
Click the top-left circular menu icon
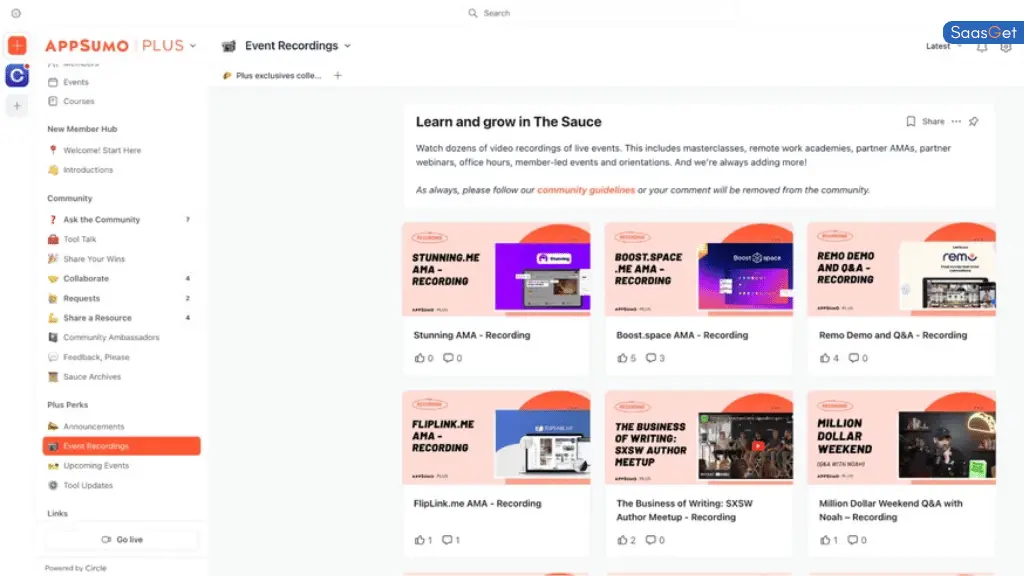pyautogui.click(x=16, y=13)
